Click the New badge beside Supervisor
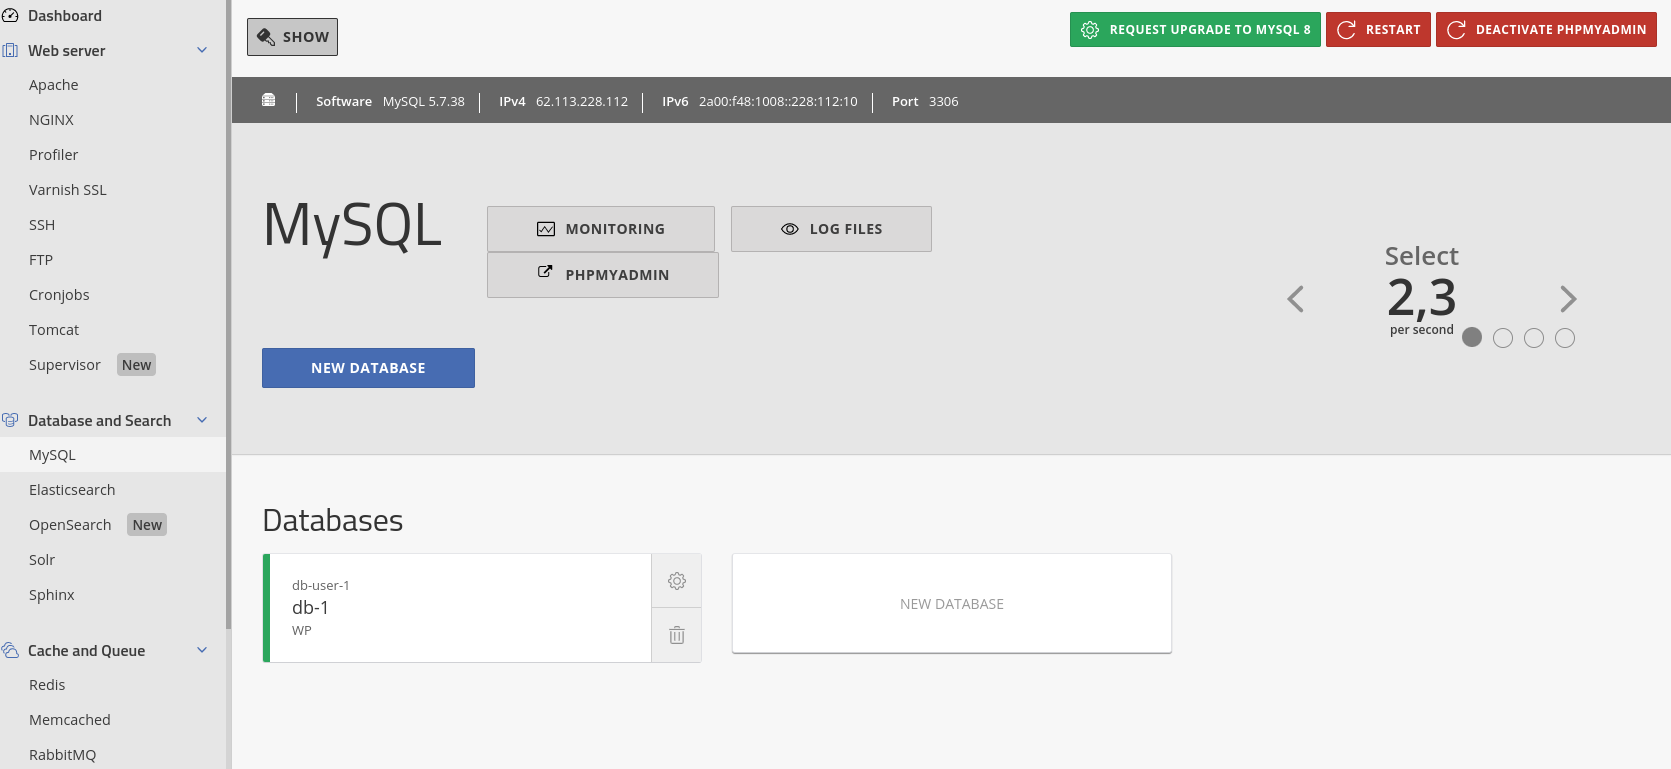The width and height of the screenshot is (1671, 769). [x=137, y=365]
